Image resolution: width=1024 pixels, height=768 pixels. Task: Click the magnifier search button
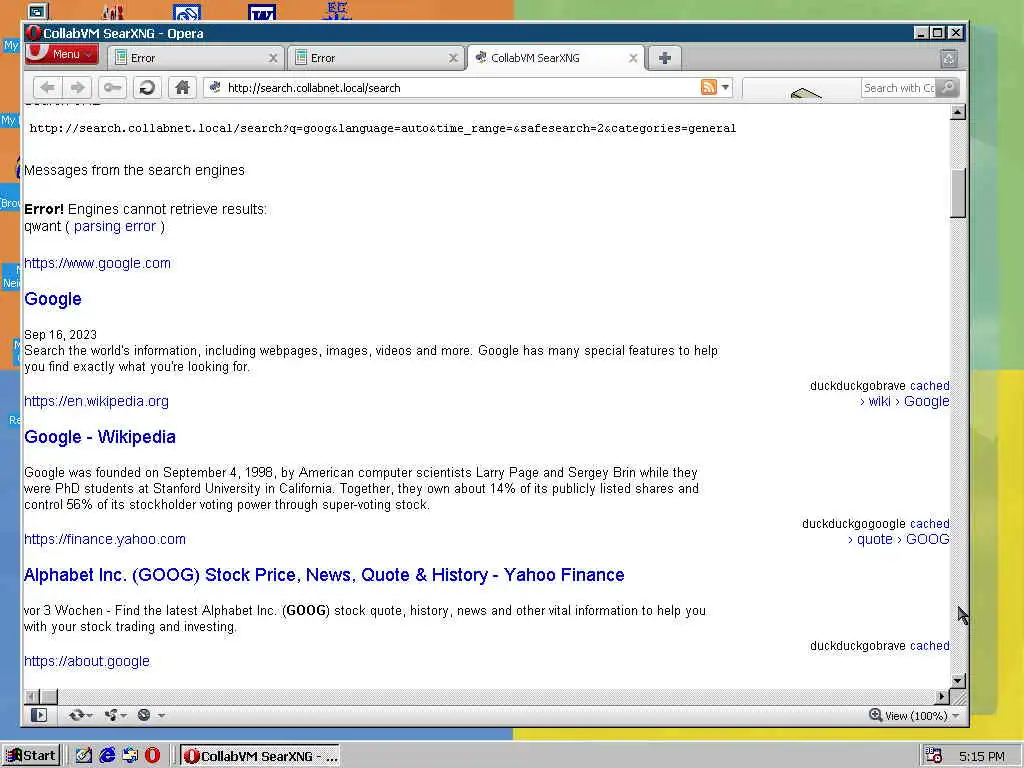tap(948, 88)
